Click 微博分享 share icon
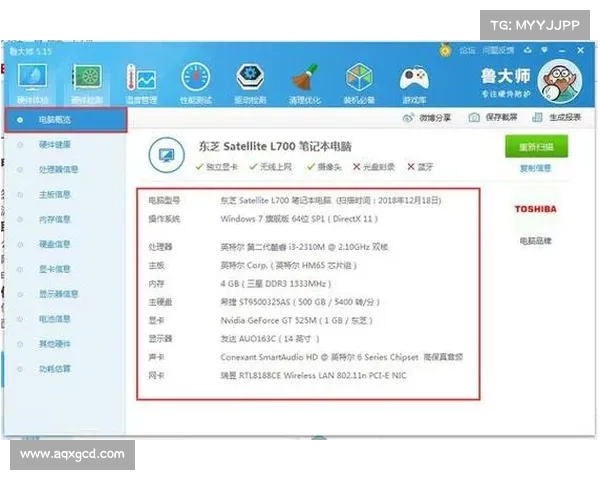Screen dimensions: 600x480 coord(427,118)
